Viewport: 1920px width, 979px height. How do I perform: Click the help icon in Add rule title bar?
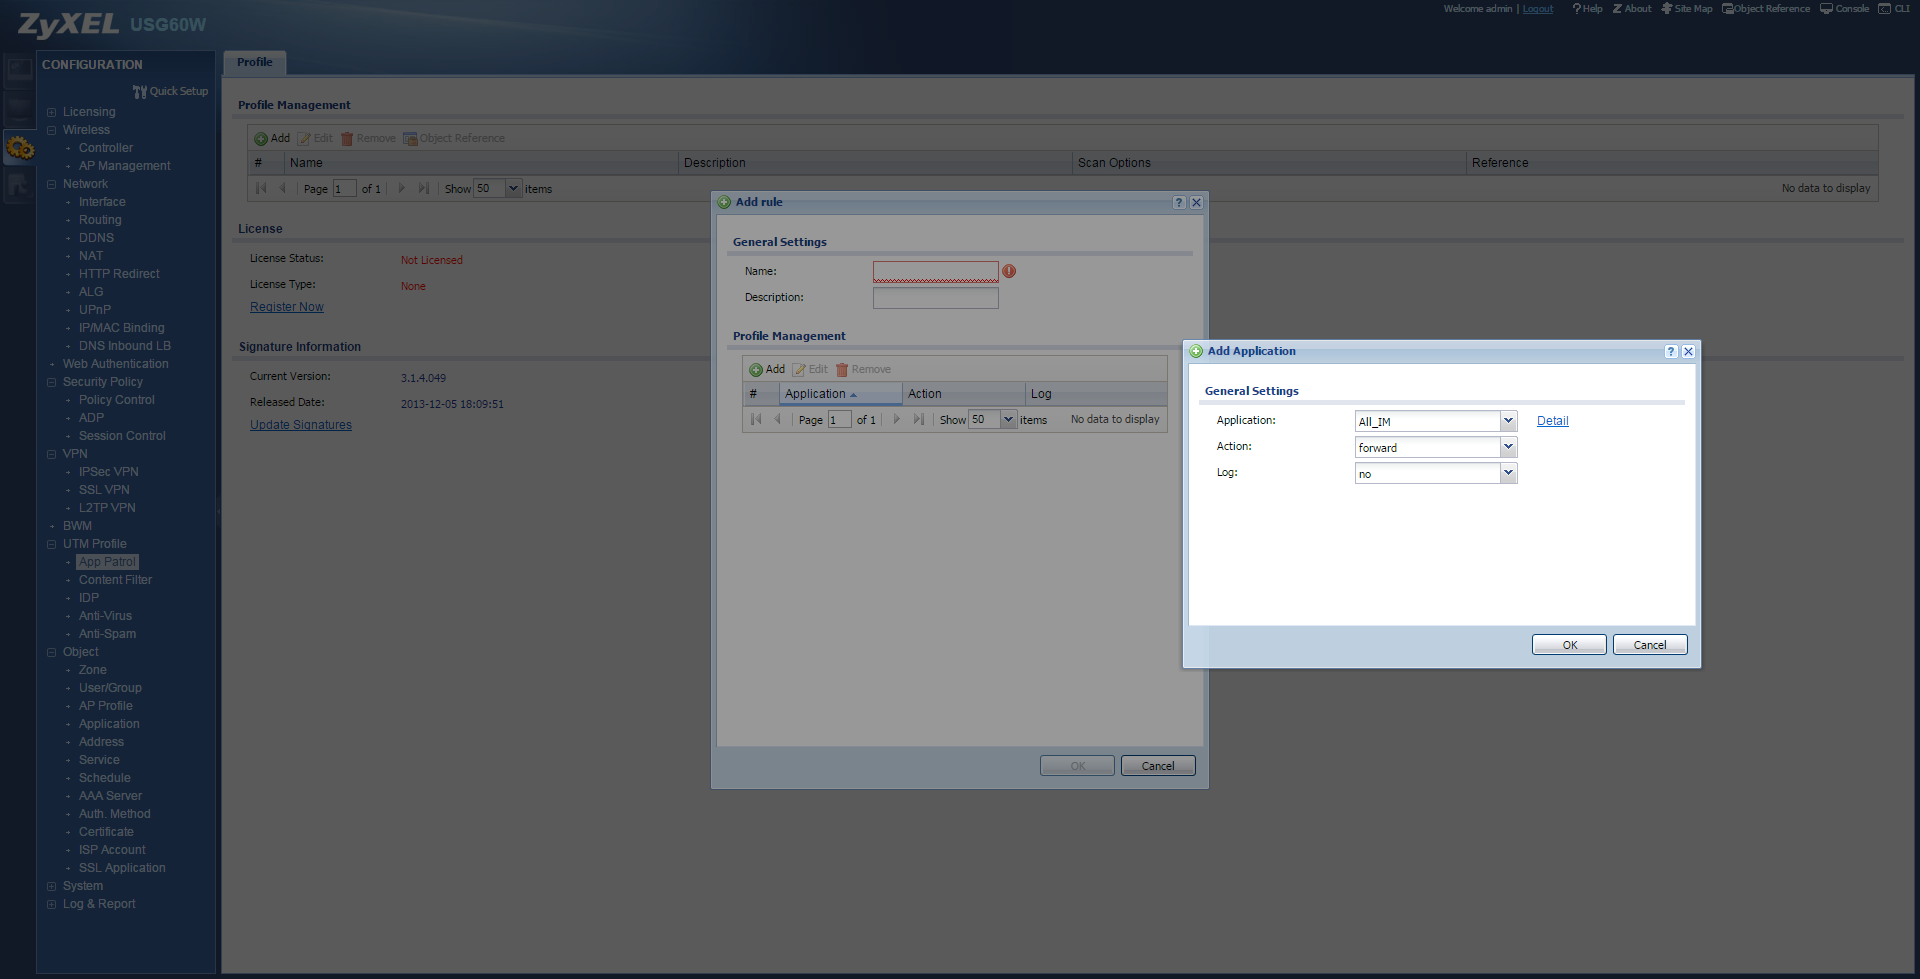1179,203
